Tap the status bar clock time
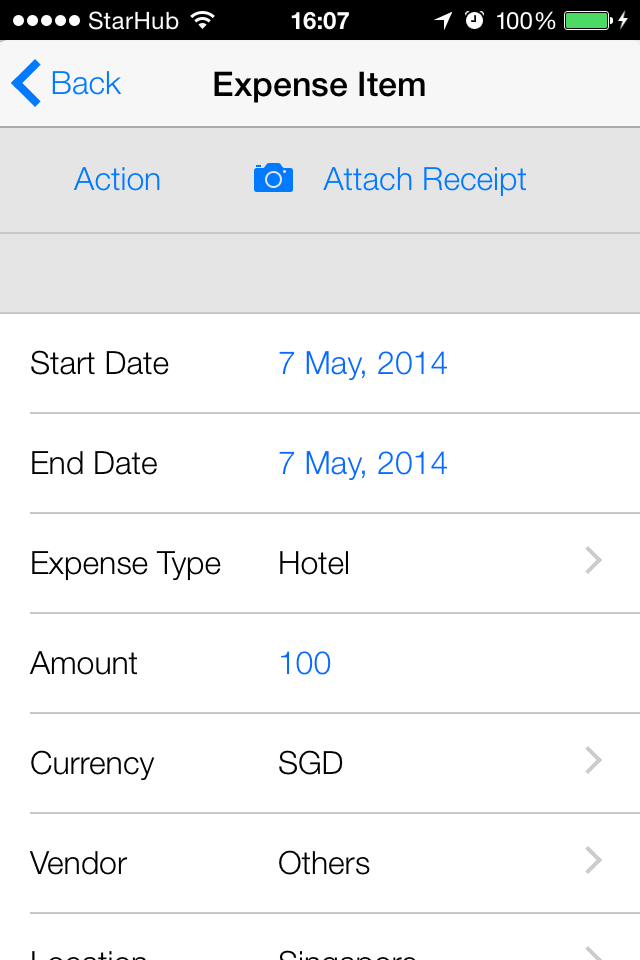Screen dimensions: 640x960 click(320, 21)
